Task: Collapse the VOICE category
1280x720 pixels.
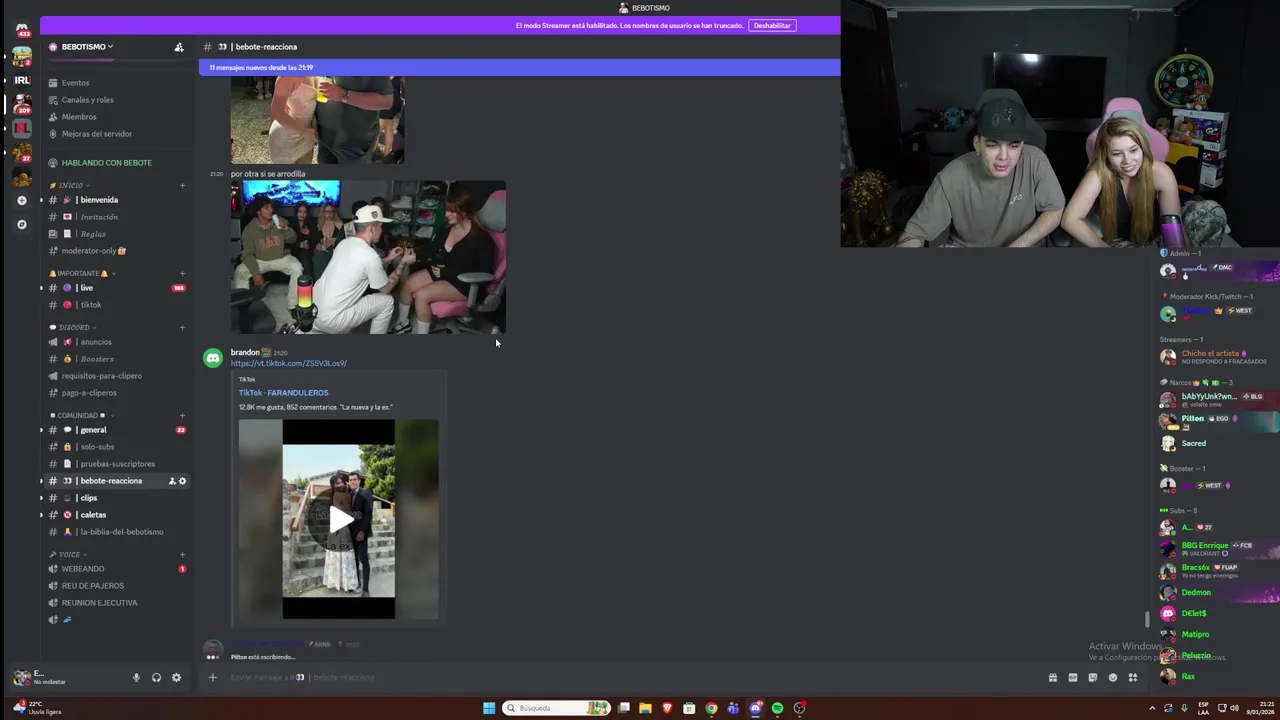Action: pyautogui.click(x=68, y=554)
